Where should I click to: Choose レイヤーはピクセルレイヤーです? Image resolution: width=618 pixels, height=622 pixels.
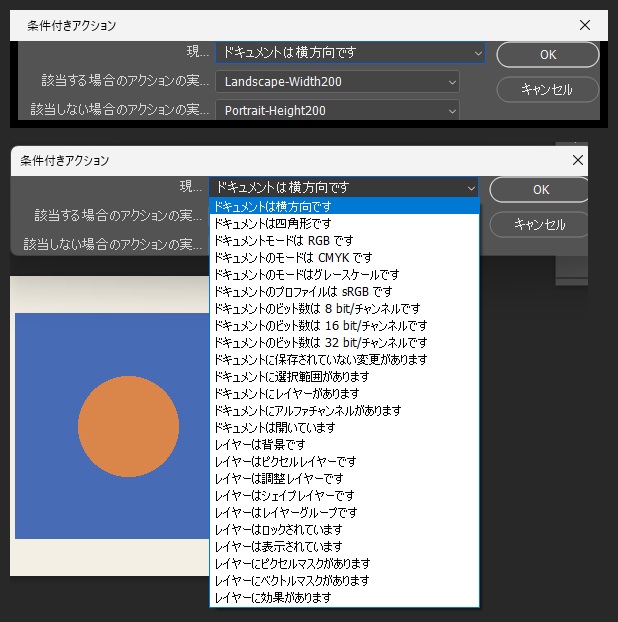(x=344, y=462)
